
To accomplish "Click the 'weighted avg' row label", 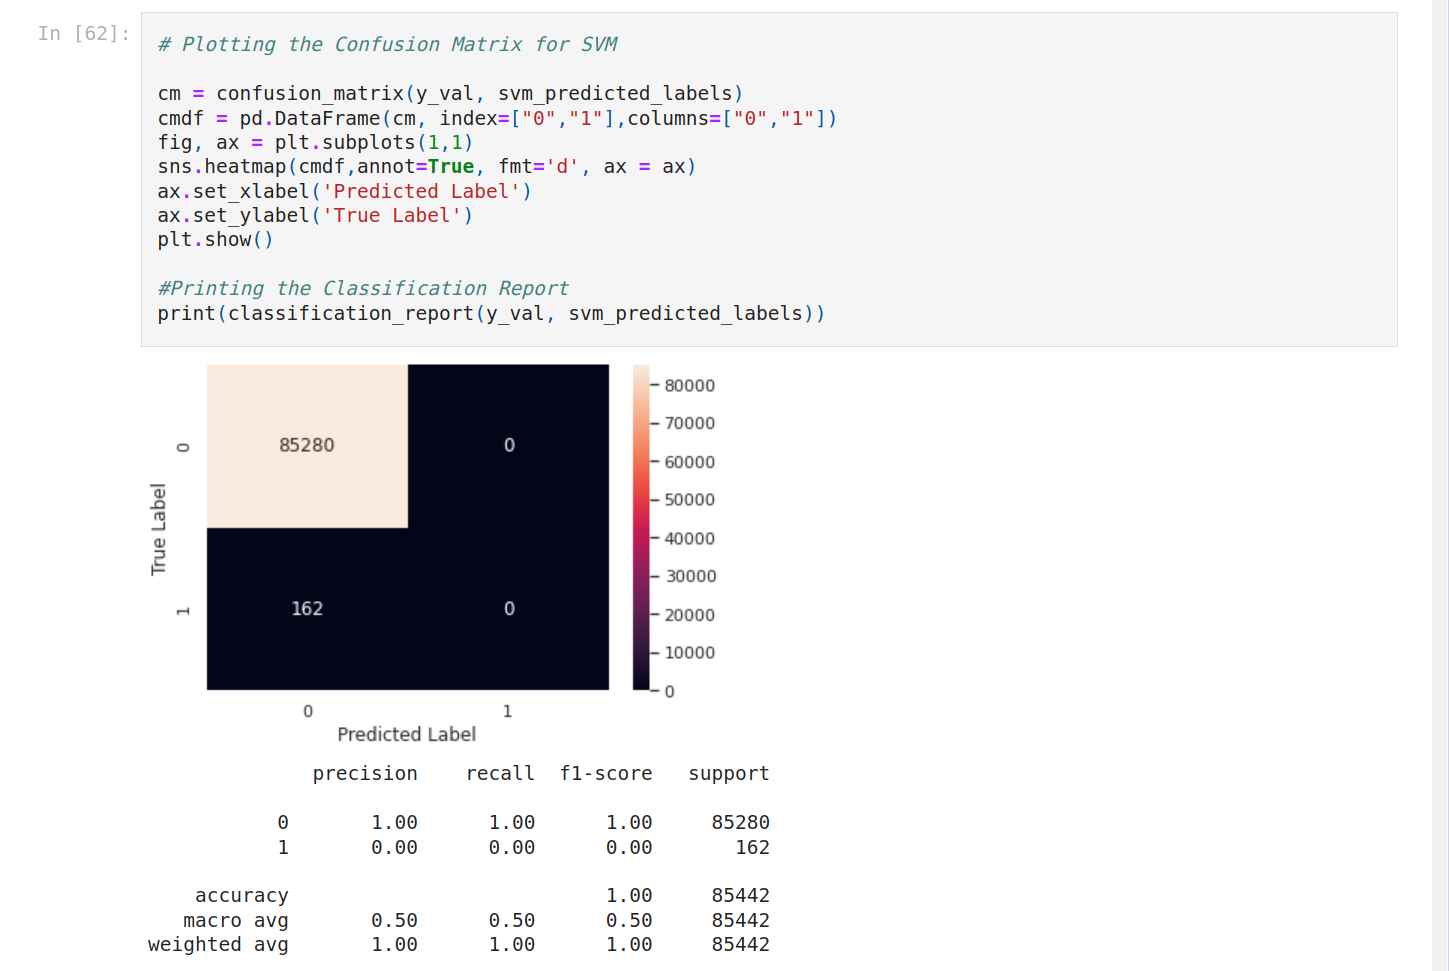I will (x=218, y=944).
